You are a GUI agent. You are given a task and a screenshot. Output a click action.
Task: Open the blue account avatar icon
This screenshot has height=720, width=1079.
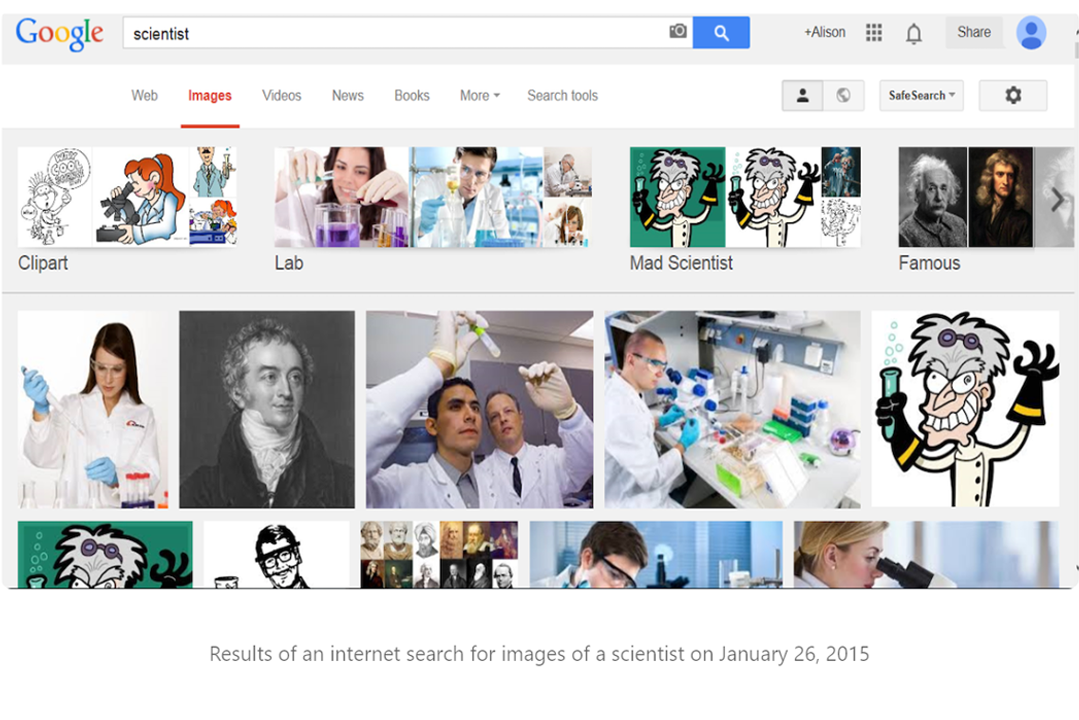1031,32
